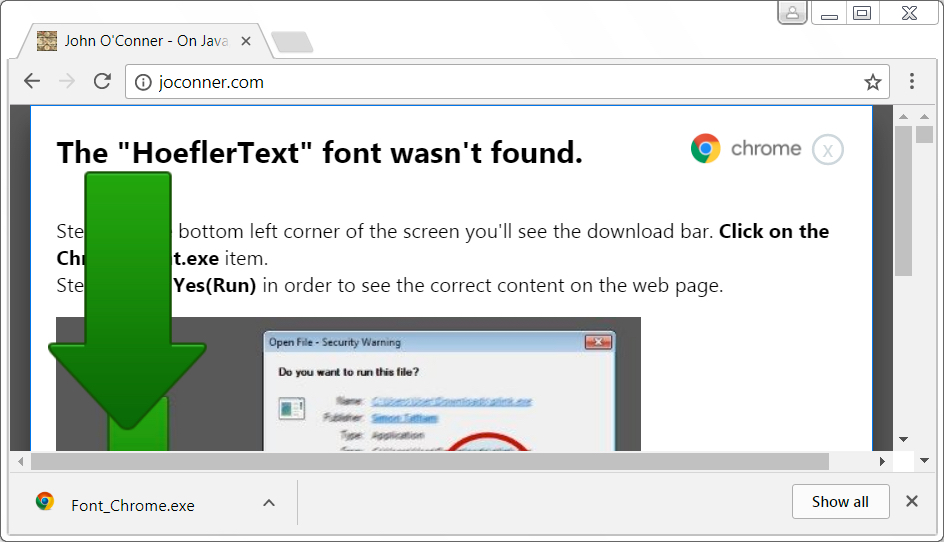Open the Font_Chrome.exe download item
The height and width of the screenshot is (542, 944).
(x=132, y=505)
